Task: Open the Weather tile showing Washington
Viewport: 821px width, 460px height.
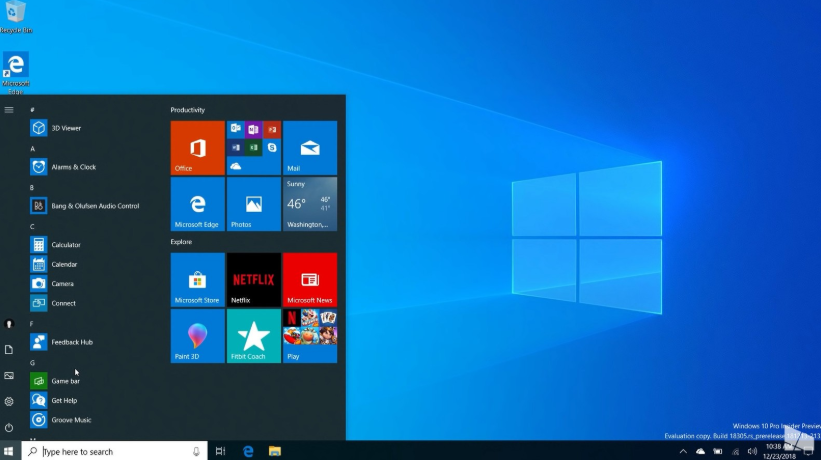Action: (310, 204)
